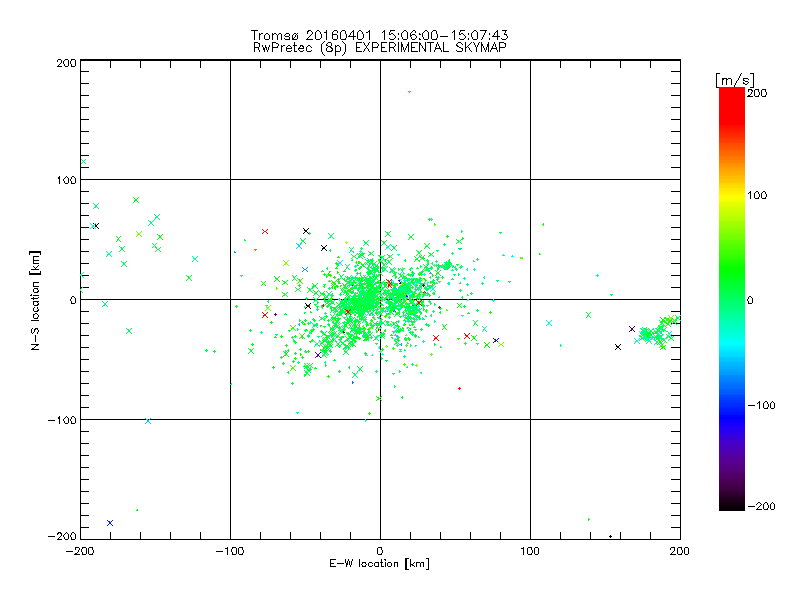Click the isolated cyan X marker on -100 N-S line

[x=148, y=421]
